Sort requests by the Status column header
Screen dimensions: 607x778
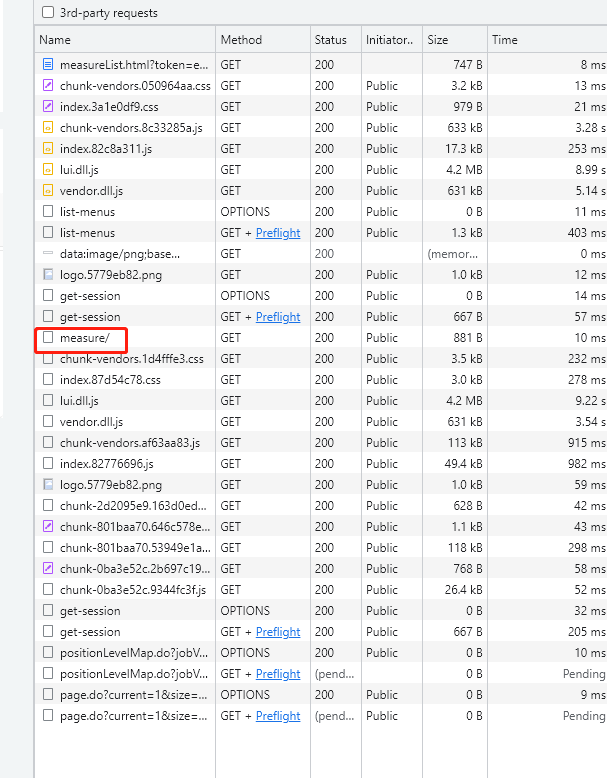(x=330, y=40)
